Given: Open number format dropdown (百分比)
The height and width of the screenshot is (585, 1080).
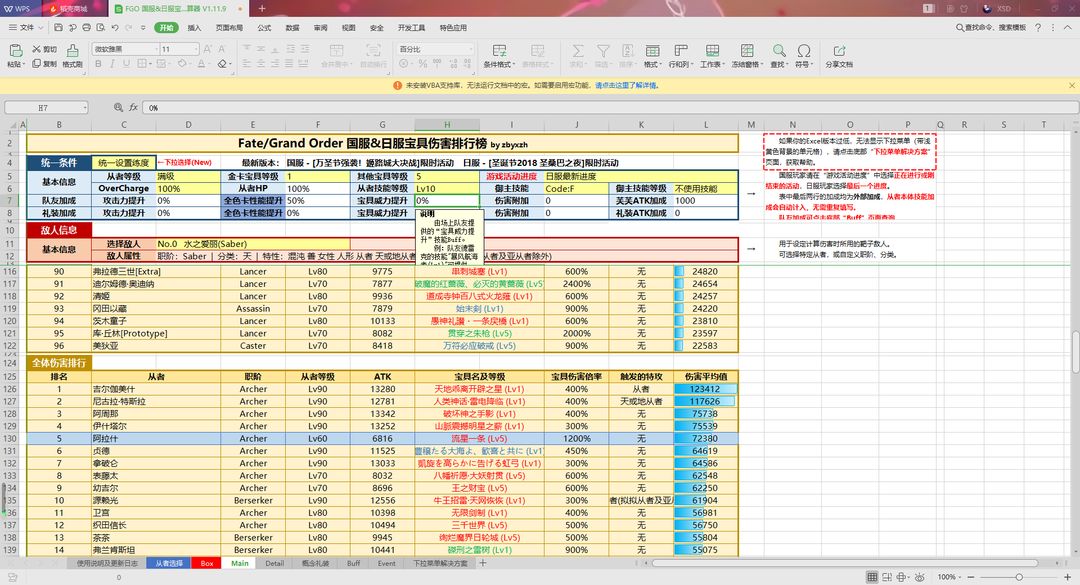Looking at the screenshot, I should (470, 49).
